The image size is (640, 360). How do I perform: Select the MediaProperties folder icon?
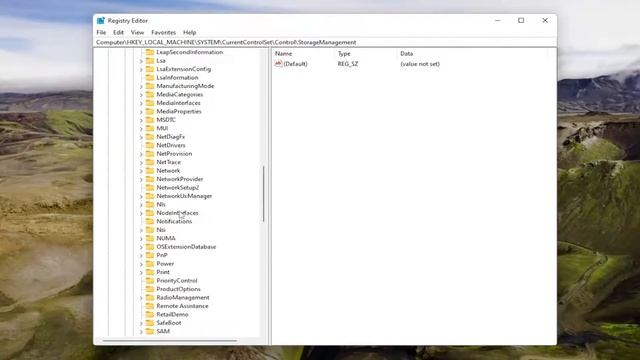click(150, 111)
